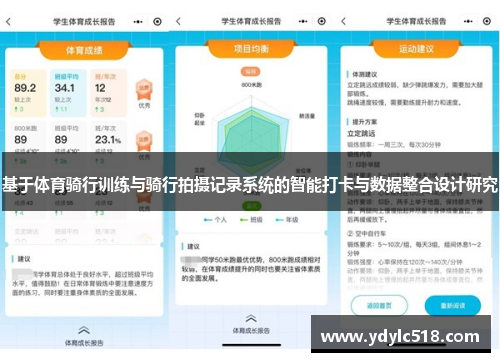Click the 返回首页 button
Screen dimensions: 500x362
(x=379, y=305)
